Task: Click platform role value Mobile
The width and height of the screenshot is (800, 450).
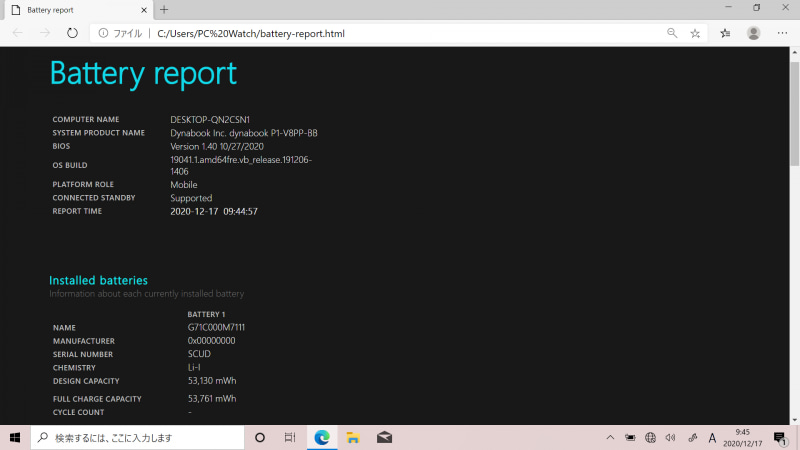Action: pyautogui.click(x=184, y=185)
